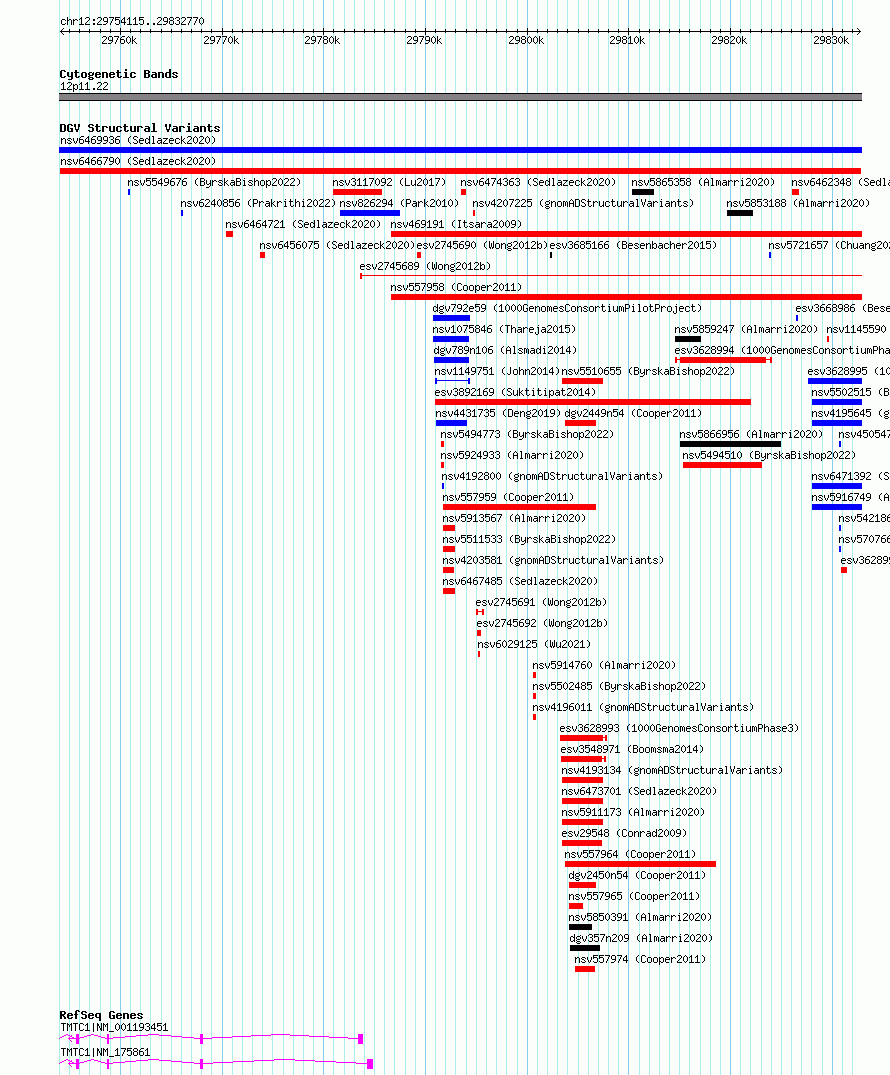Click nsv5494773 (ByrskaBishop2022) label
890x1075 pixels.
click(x=527, y=435)
